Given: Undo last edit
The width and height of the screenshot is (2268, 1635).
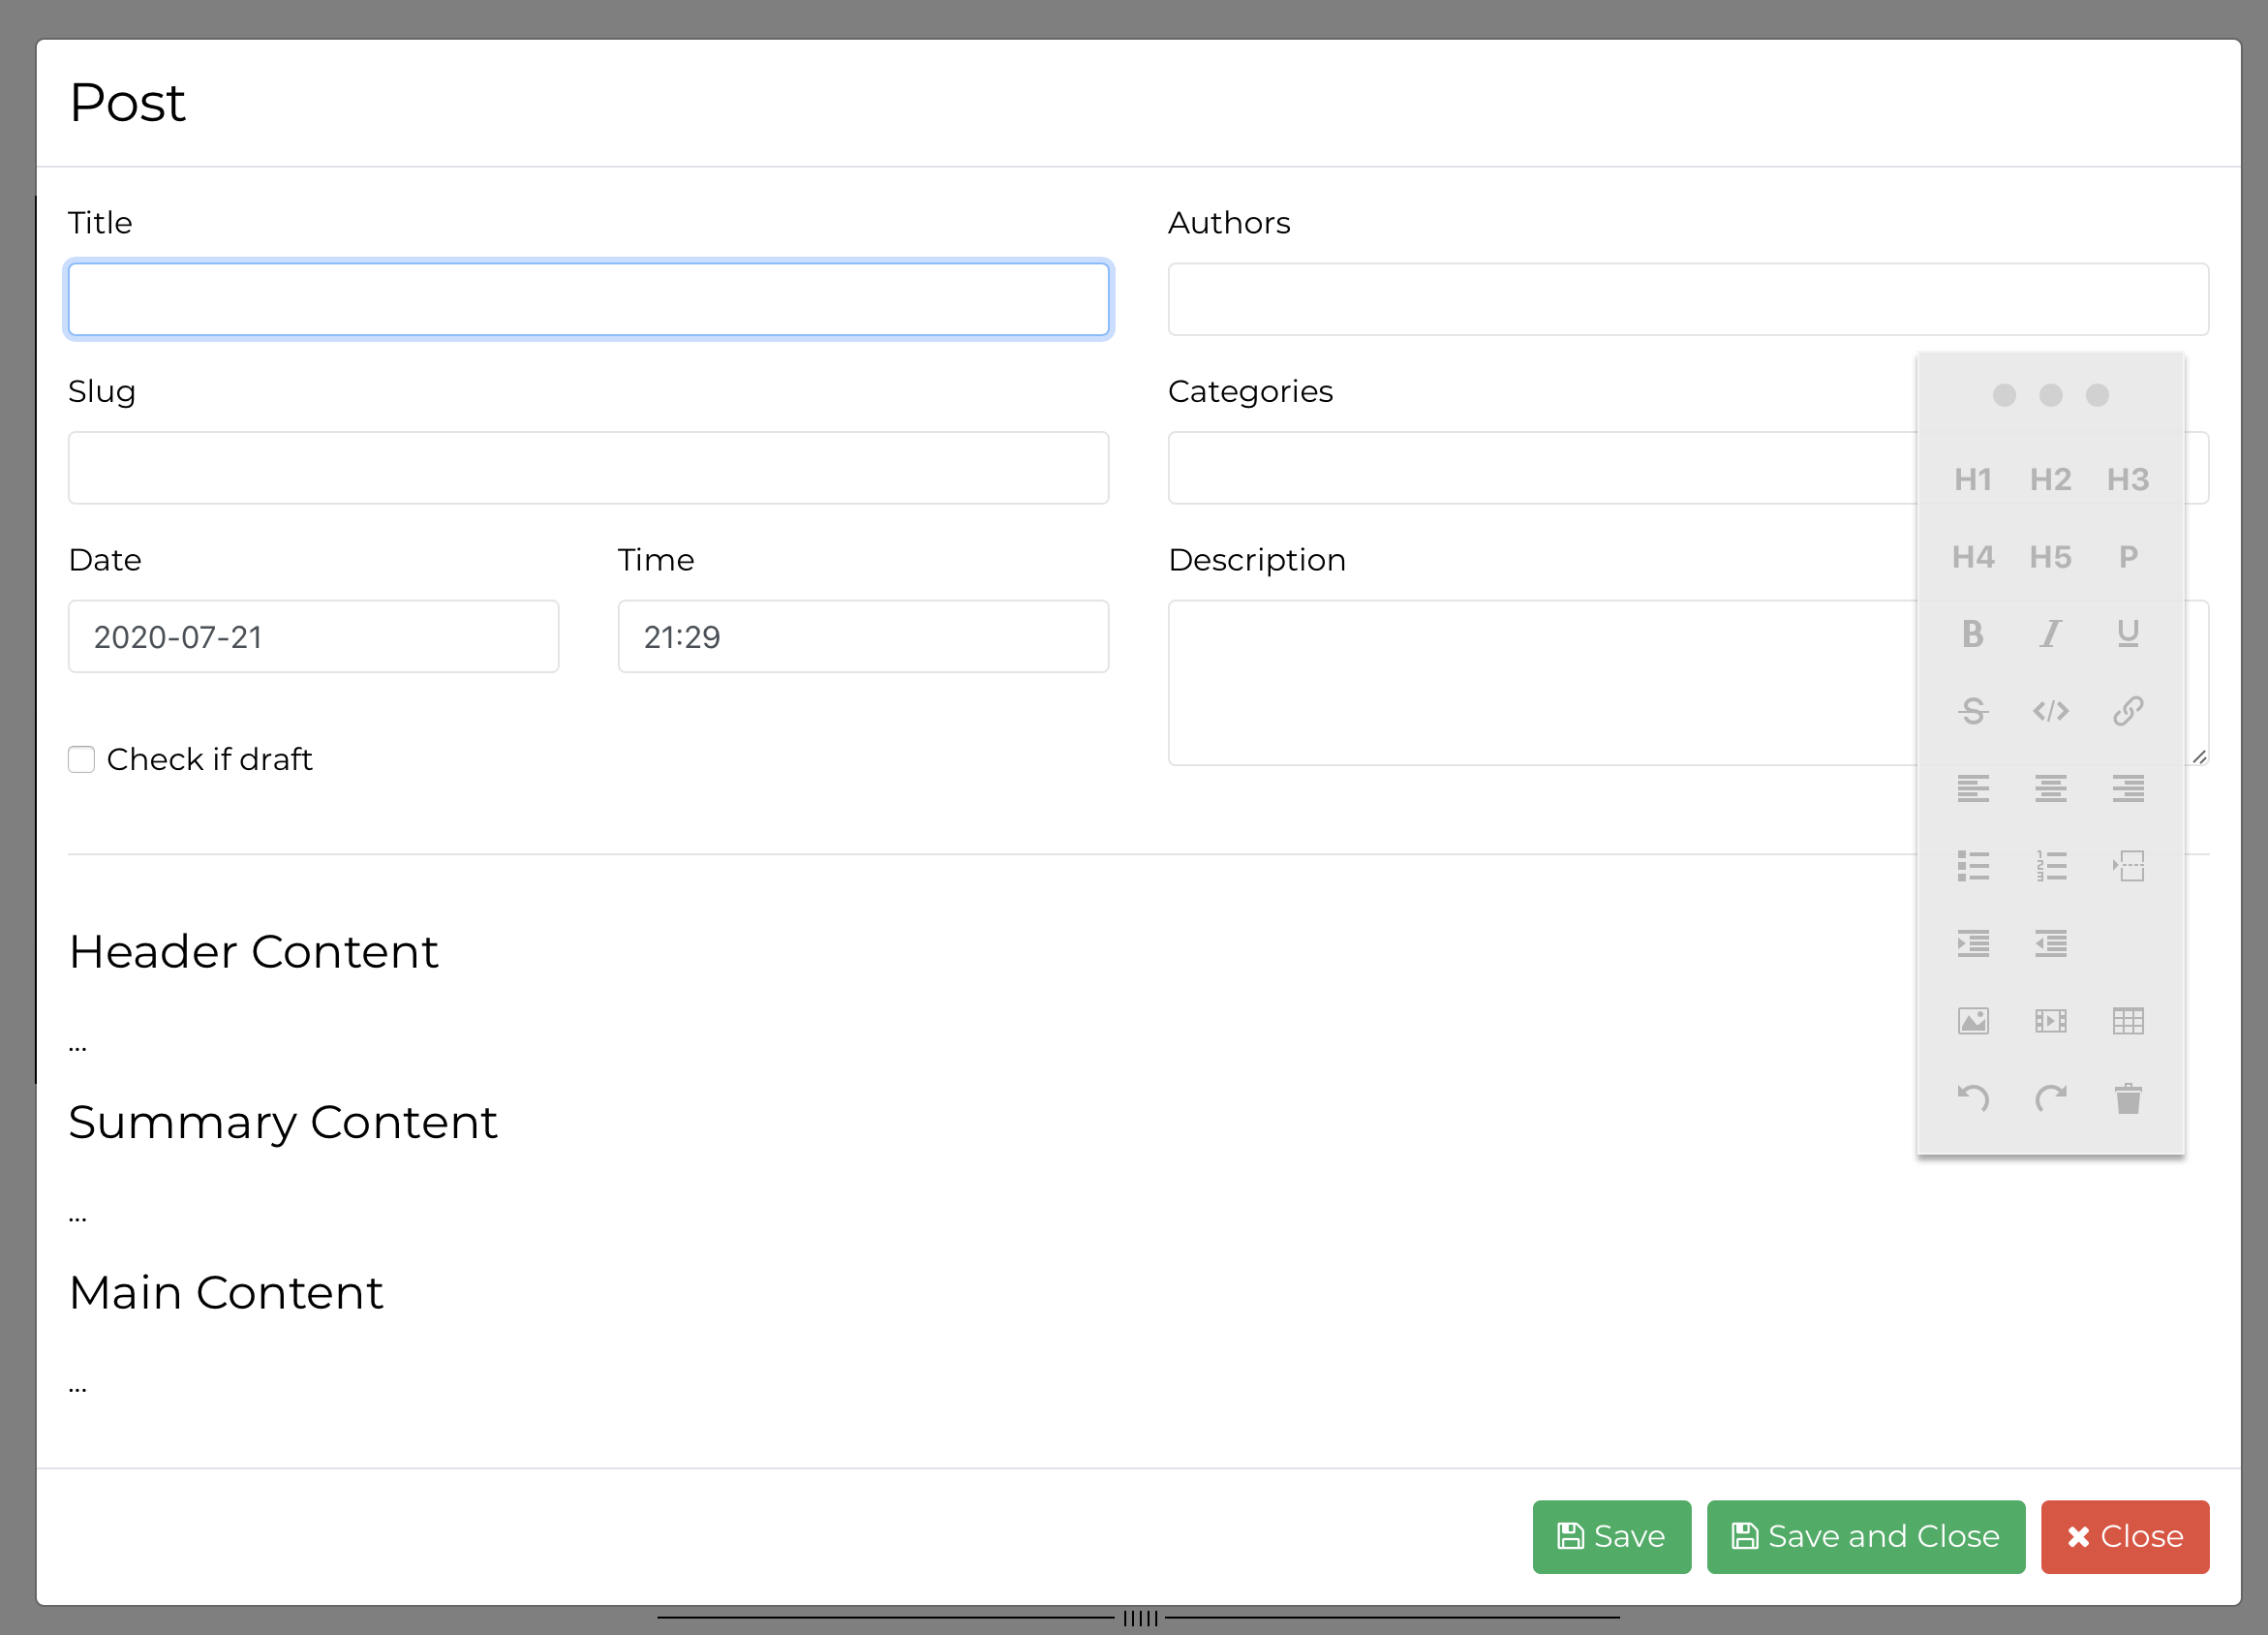Looking at the screenshot, I should pos(1972,1098).
